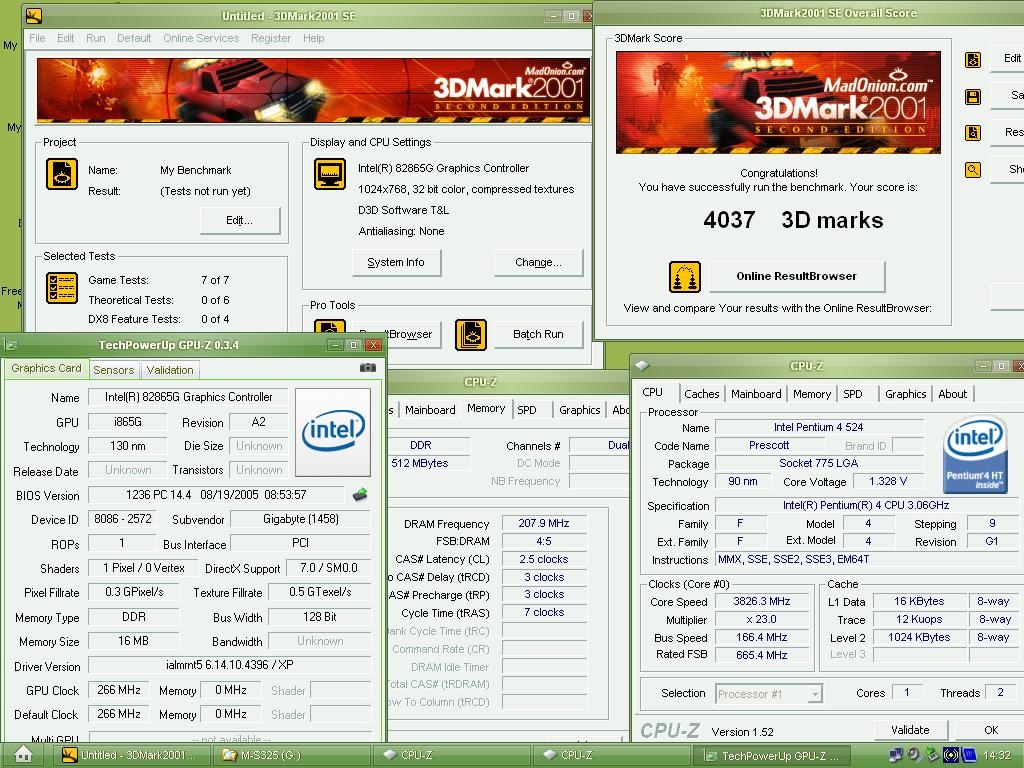Click the Intel Pentium 4 HT logo in CPU-Z
The width and height of the screenshot is (1024, 768).
click(x=975, y=455)
